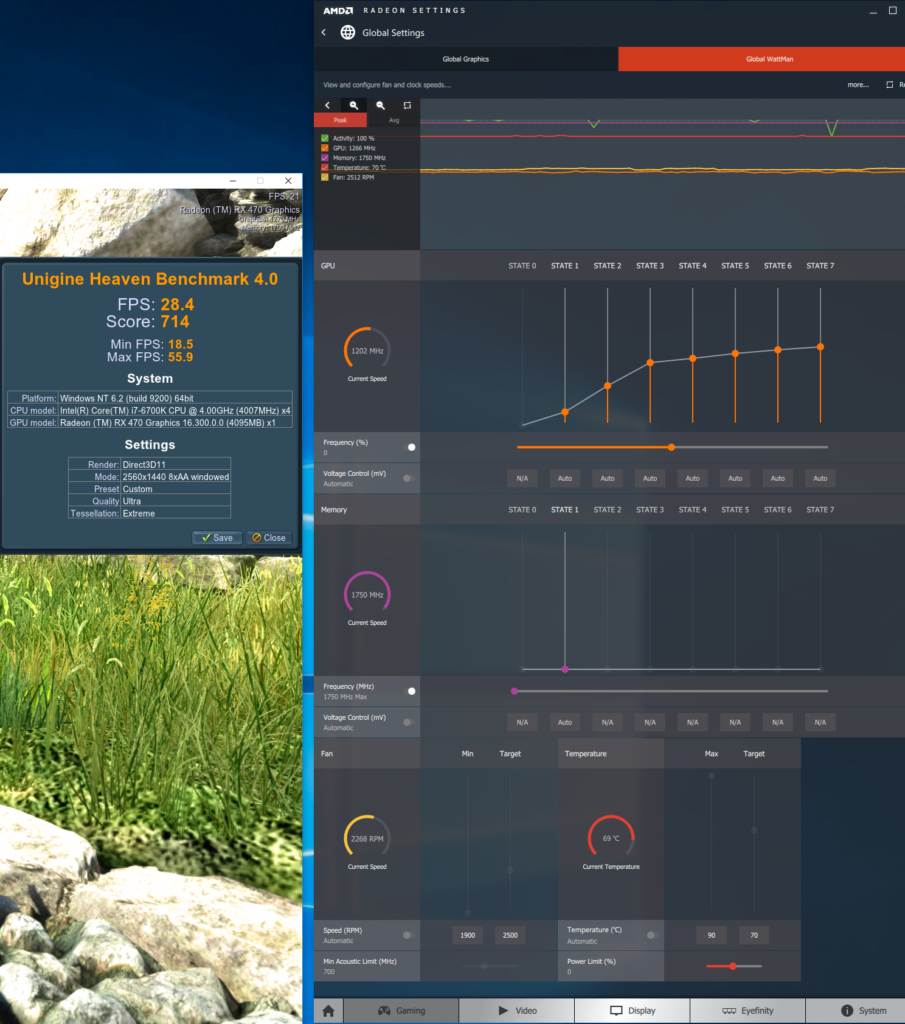
Task: Click the globe icon beside Global Settings
Action: pyautogui.click(x=348, y=33)
